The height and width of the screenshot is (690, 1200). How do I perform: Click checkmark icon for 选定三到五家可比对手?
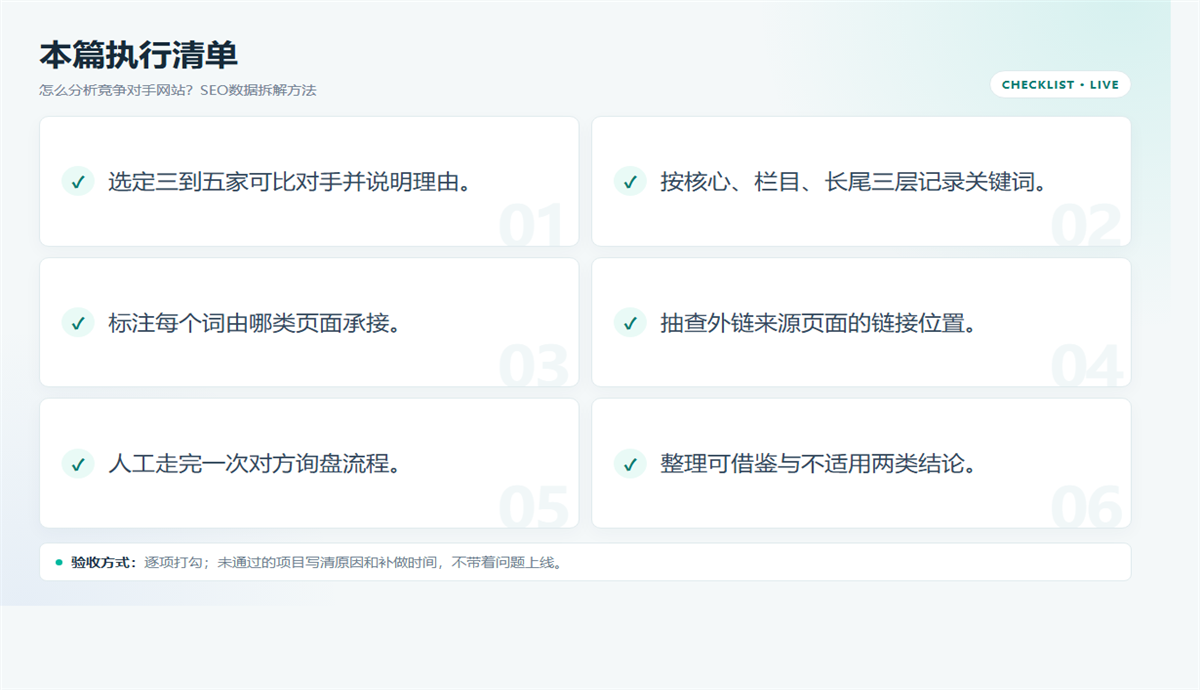[78, 181]
